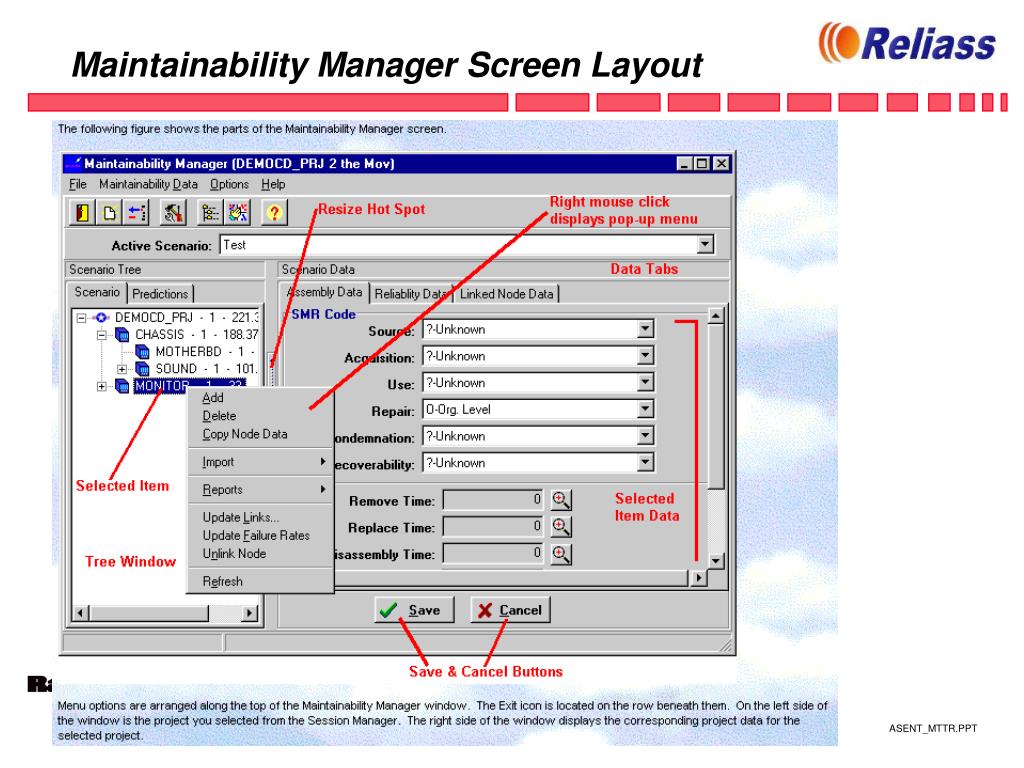Click the blue arrow and red minus toolbar icon
Image resolution: width=1024 pixels, height=768 pixels.
pyautogui.click(x=136, y=212)
